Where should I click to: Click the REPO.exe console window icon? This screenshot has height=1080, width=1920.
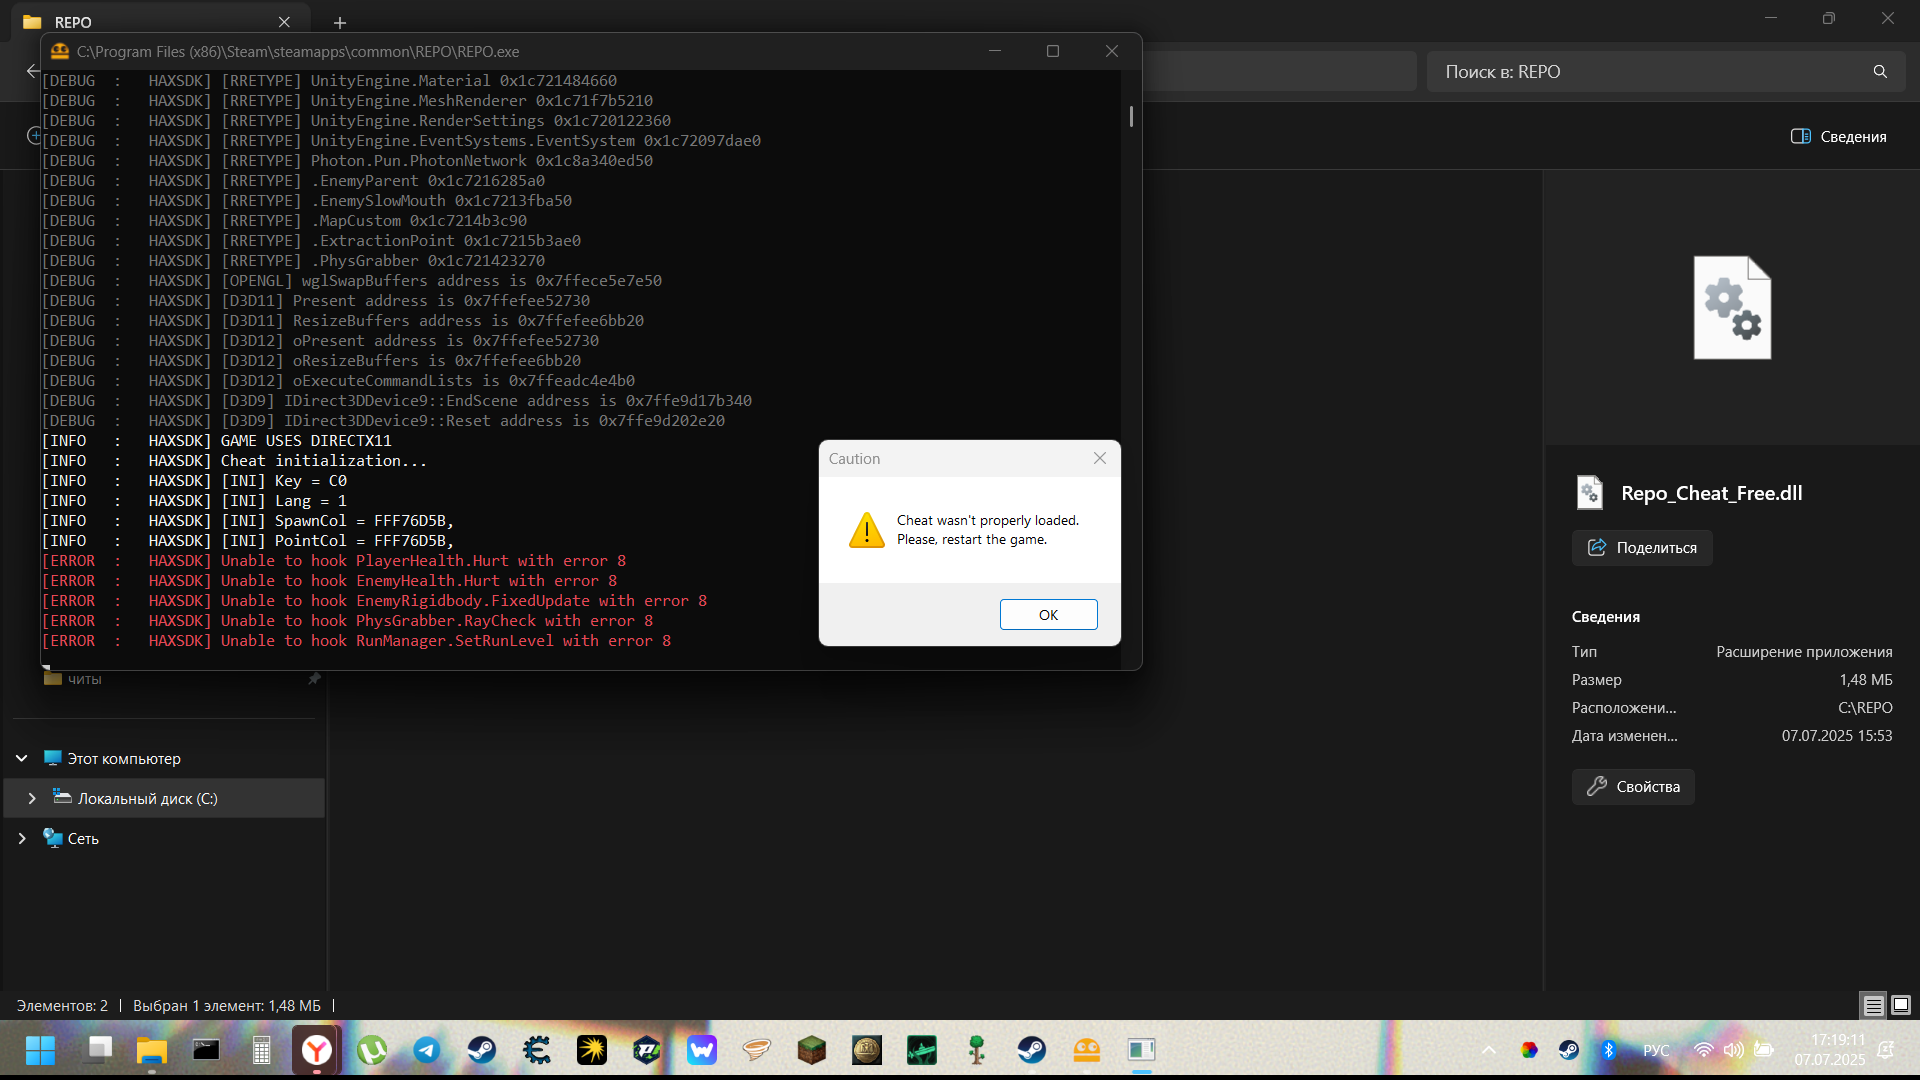point(60,51)
